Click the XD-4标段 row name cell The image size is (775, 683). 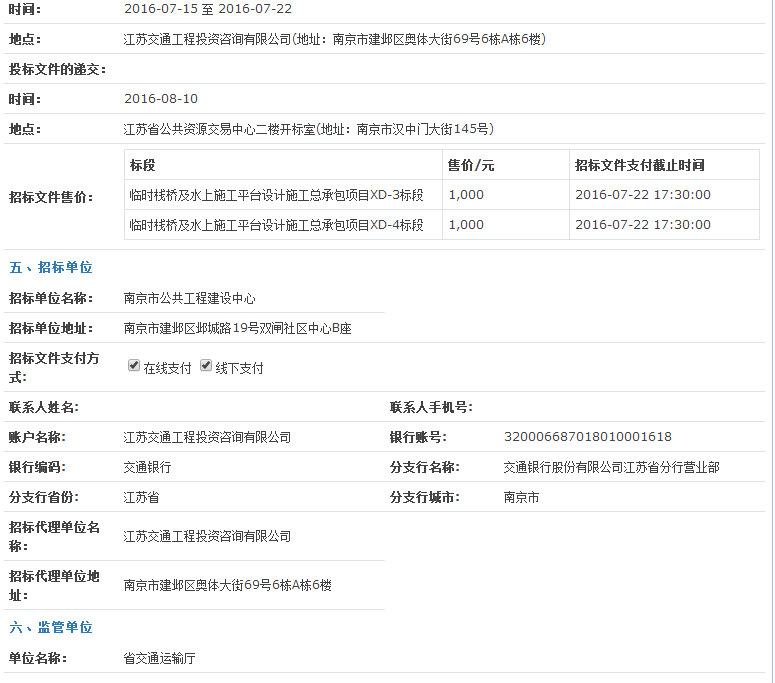pos(283,225)
